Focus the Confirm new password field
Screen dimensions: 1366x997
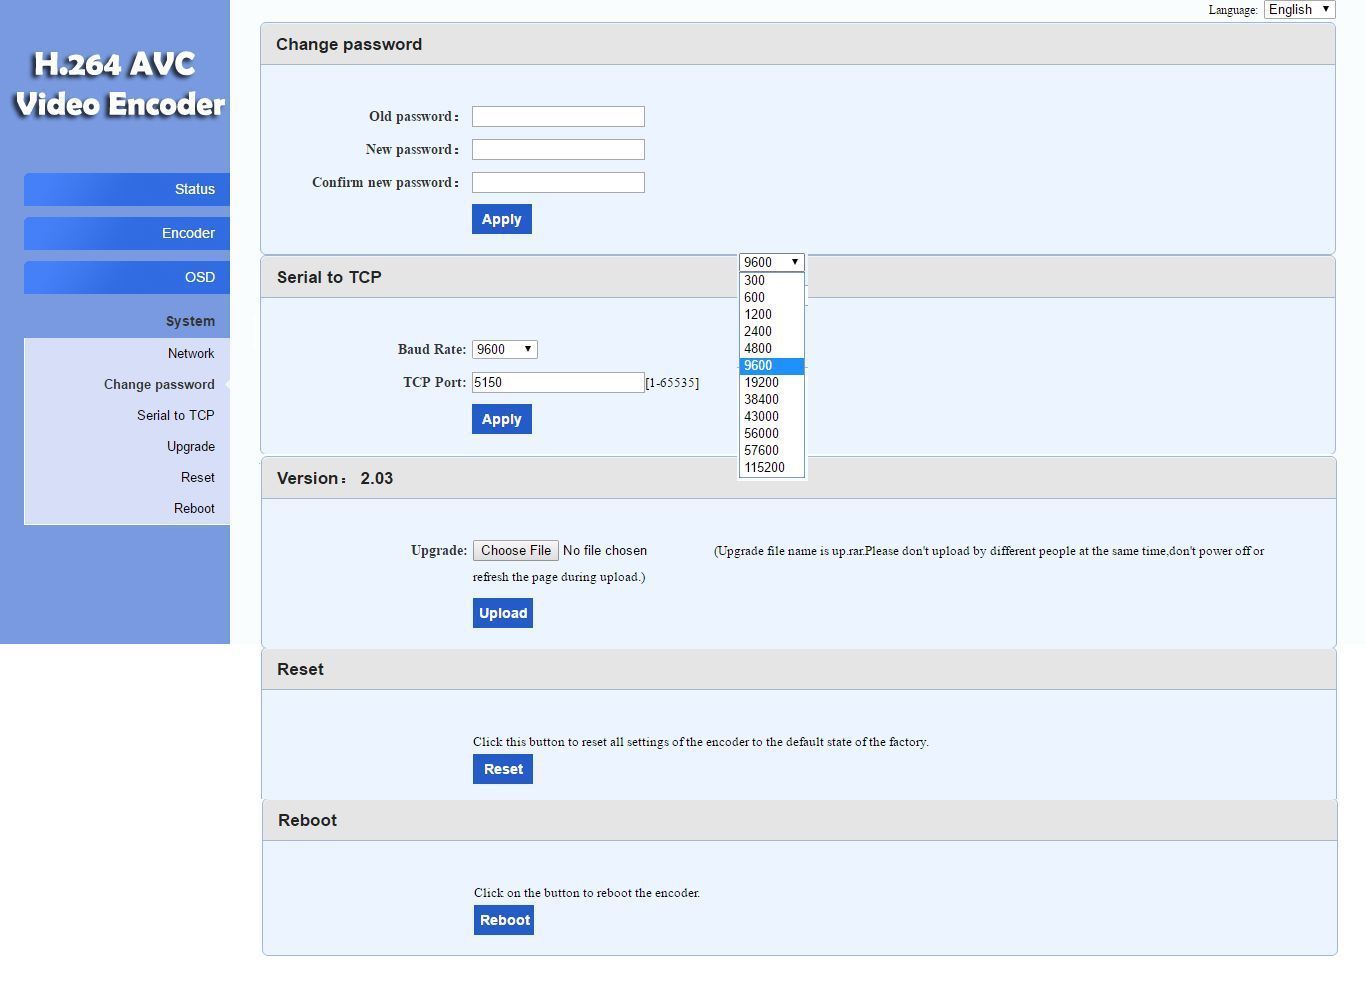[558, 182]
